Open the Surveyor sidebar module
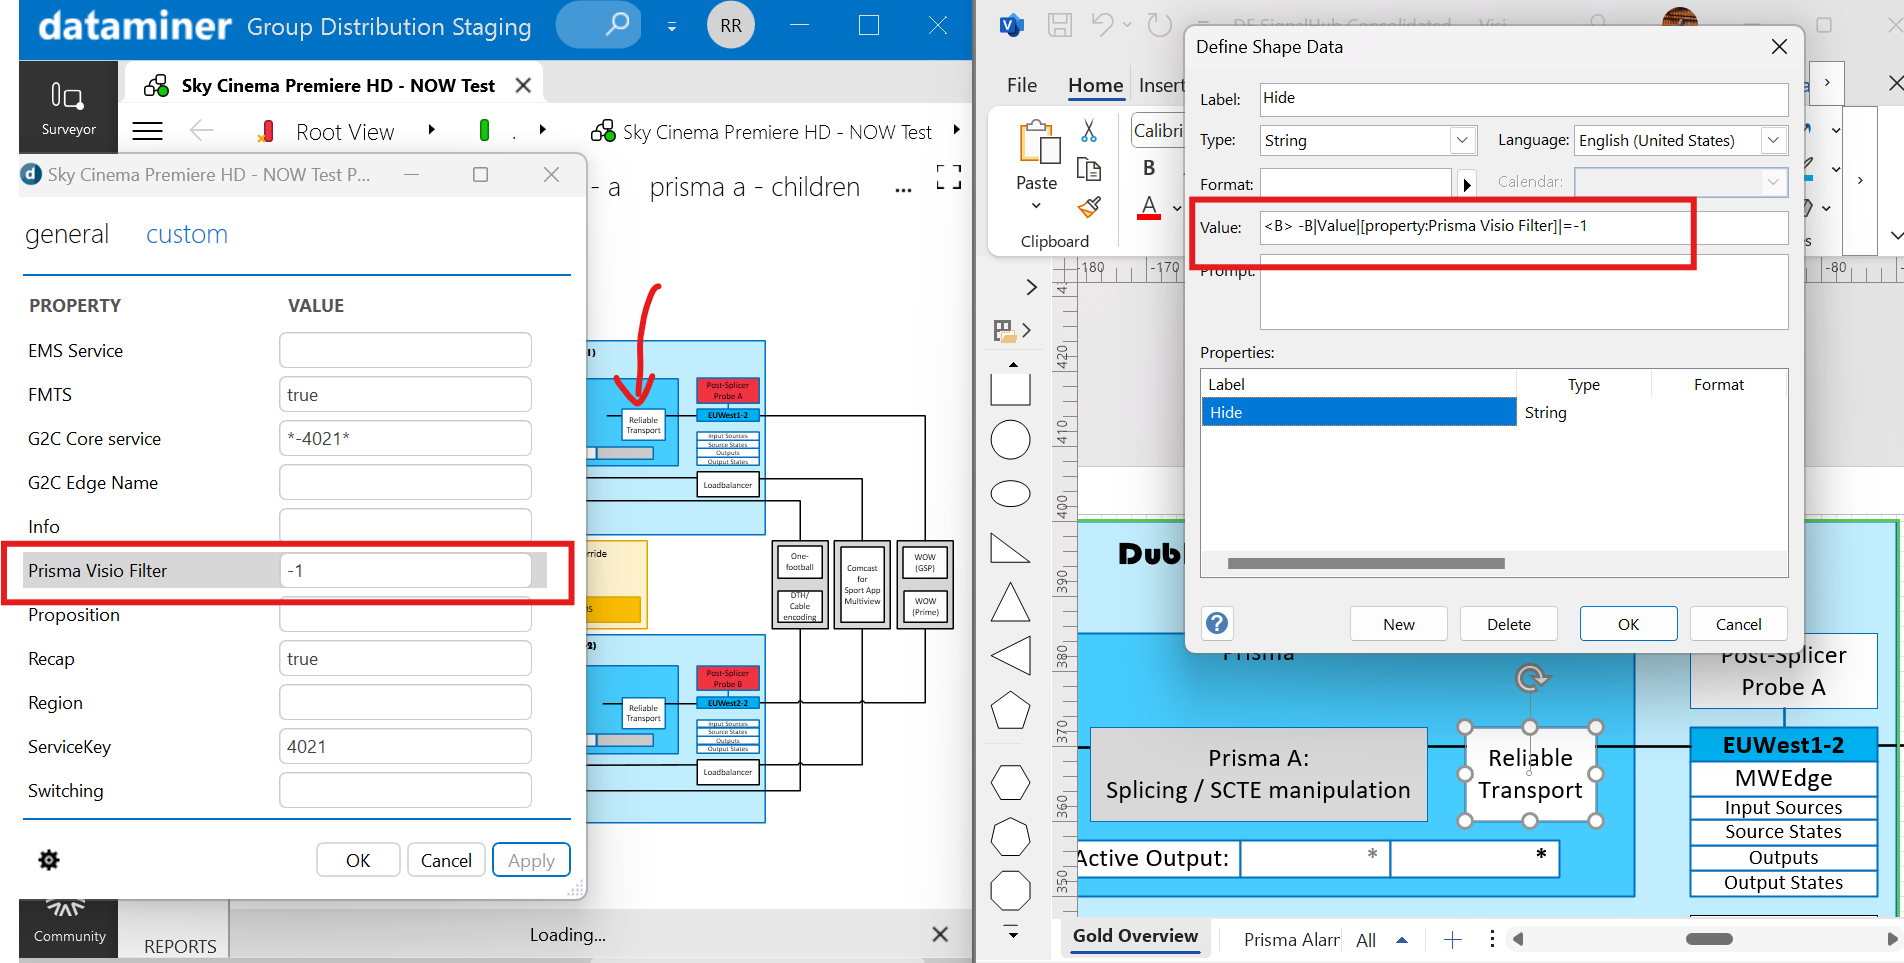Image resolution: width=1904 pixels, height=963 pixels. pos(68,108)
